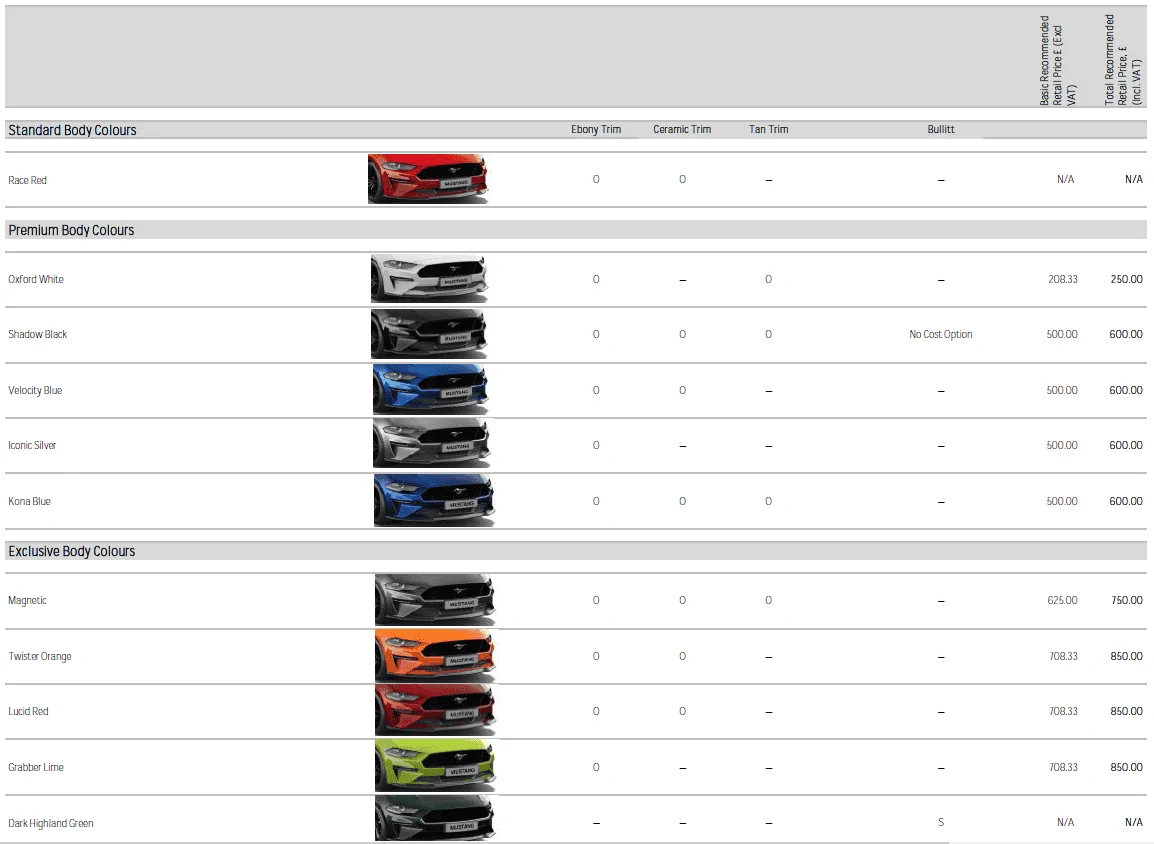Viewport: 1154px width, 844px height.
Task: Click N/A total price for Dark Highland Green
Action: coord(1134,822)
